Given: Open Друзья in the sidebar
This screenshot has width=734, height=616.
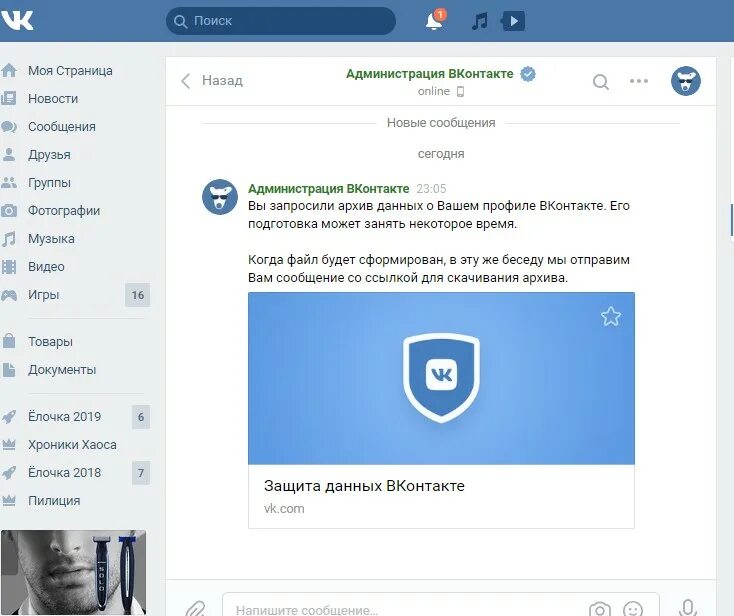Looking at the screenshot, I should (49, 155).
